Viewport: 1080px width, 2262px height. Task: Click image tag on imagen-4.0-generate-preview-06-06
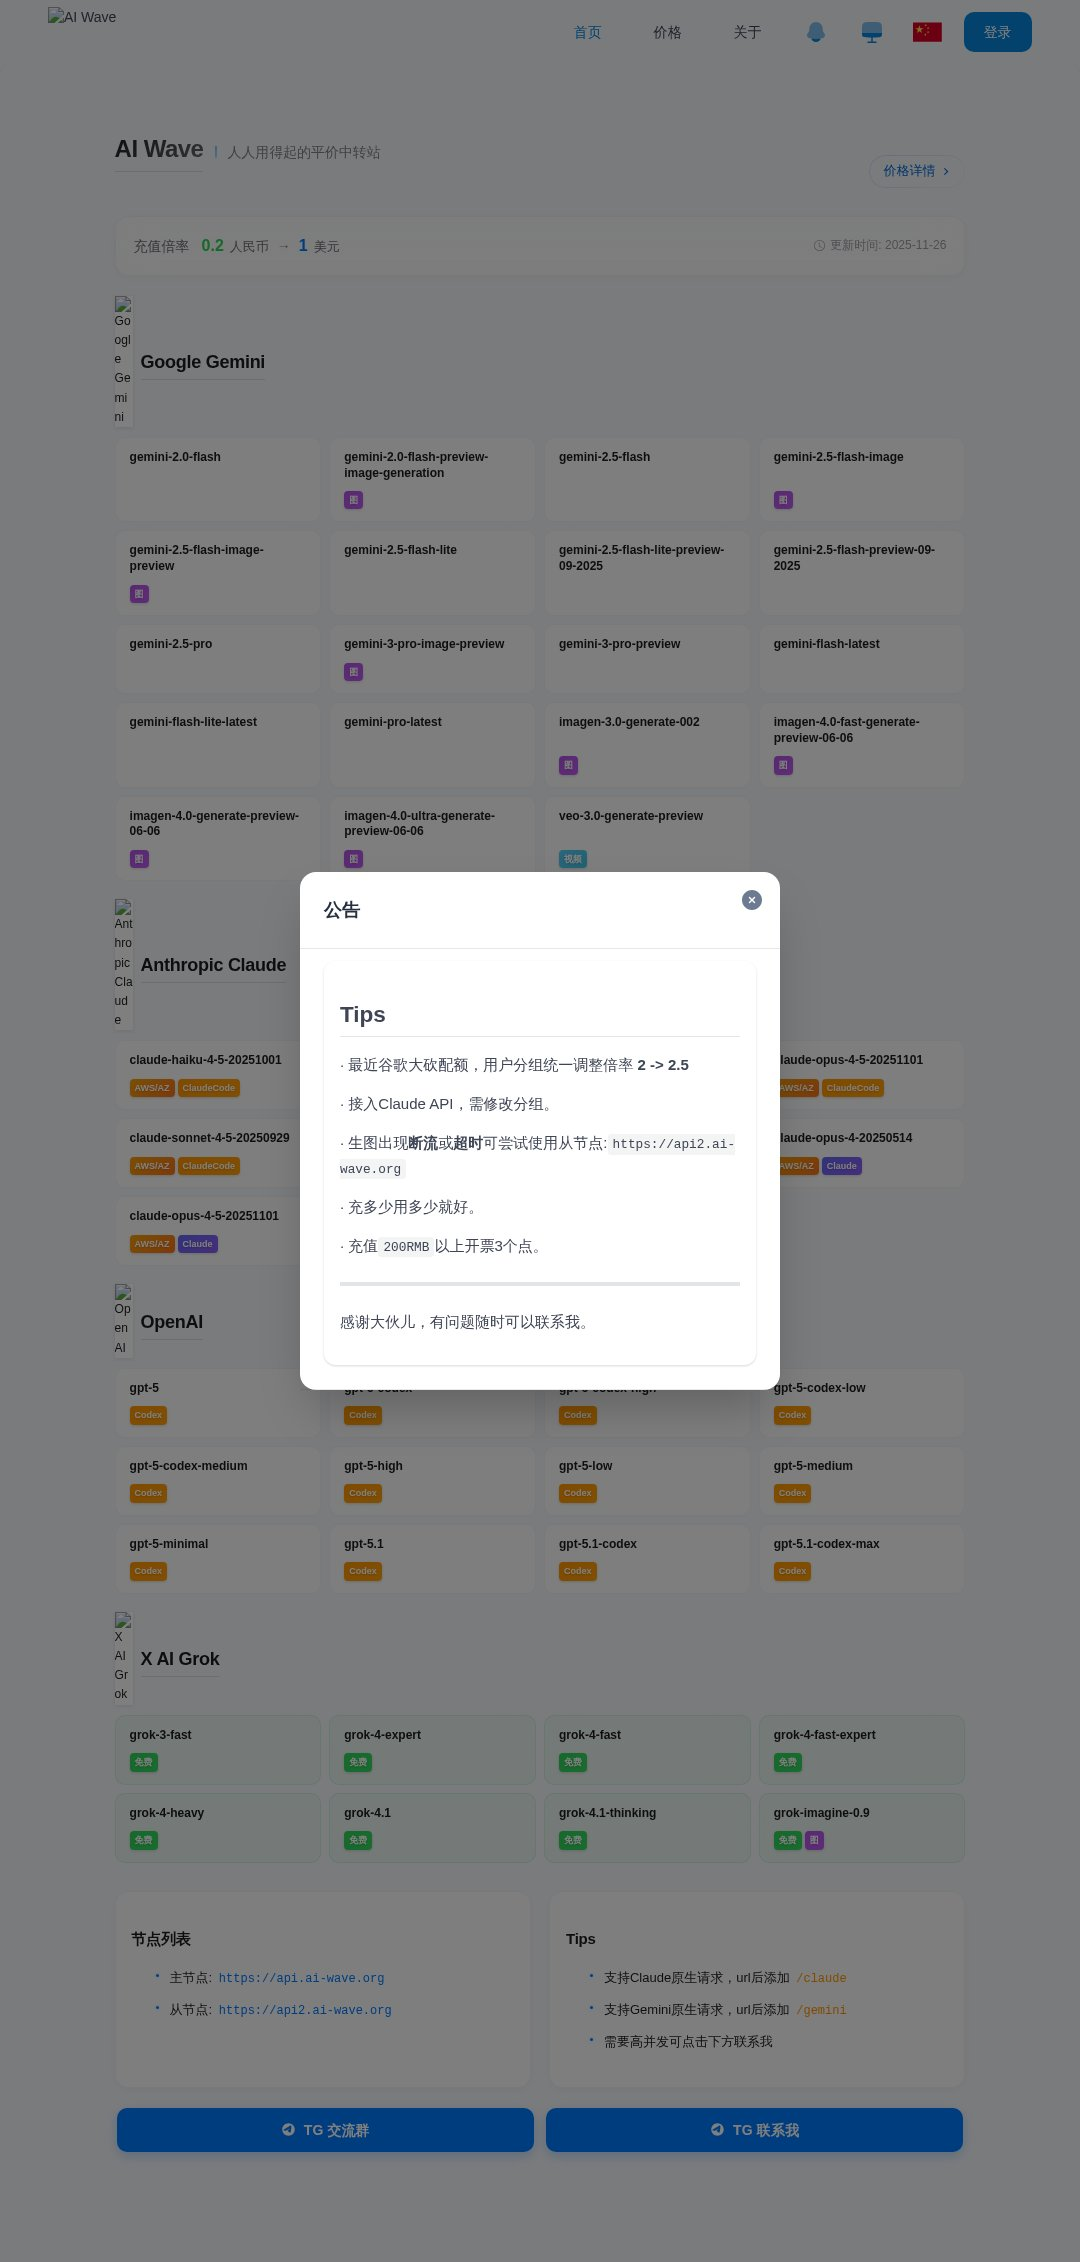pos(139,859)
